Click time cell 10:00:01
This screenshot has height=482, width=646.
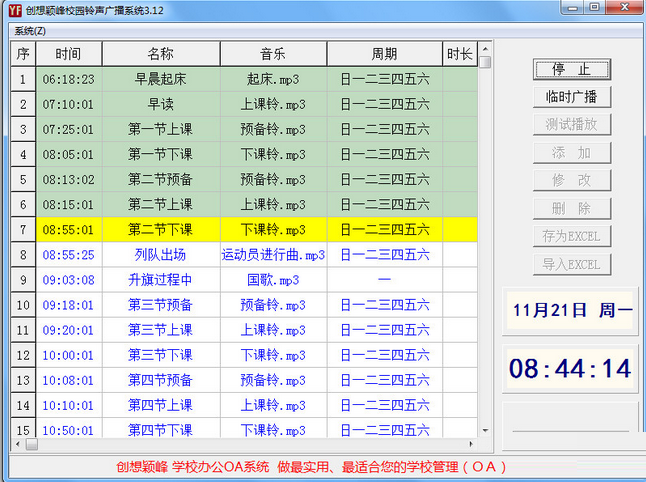[x=69, y=356]
